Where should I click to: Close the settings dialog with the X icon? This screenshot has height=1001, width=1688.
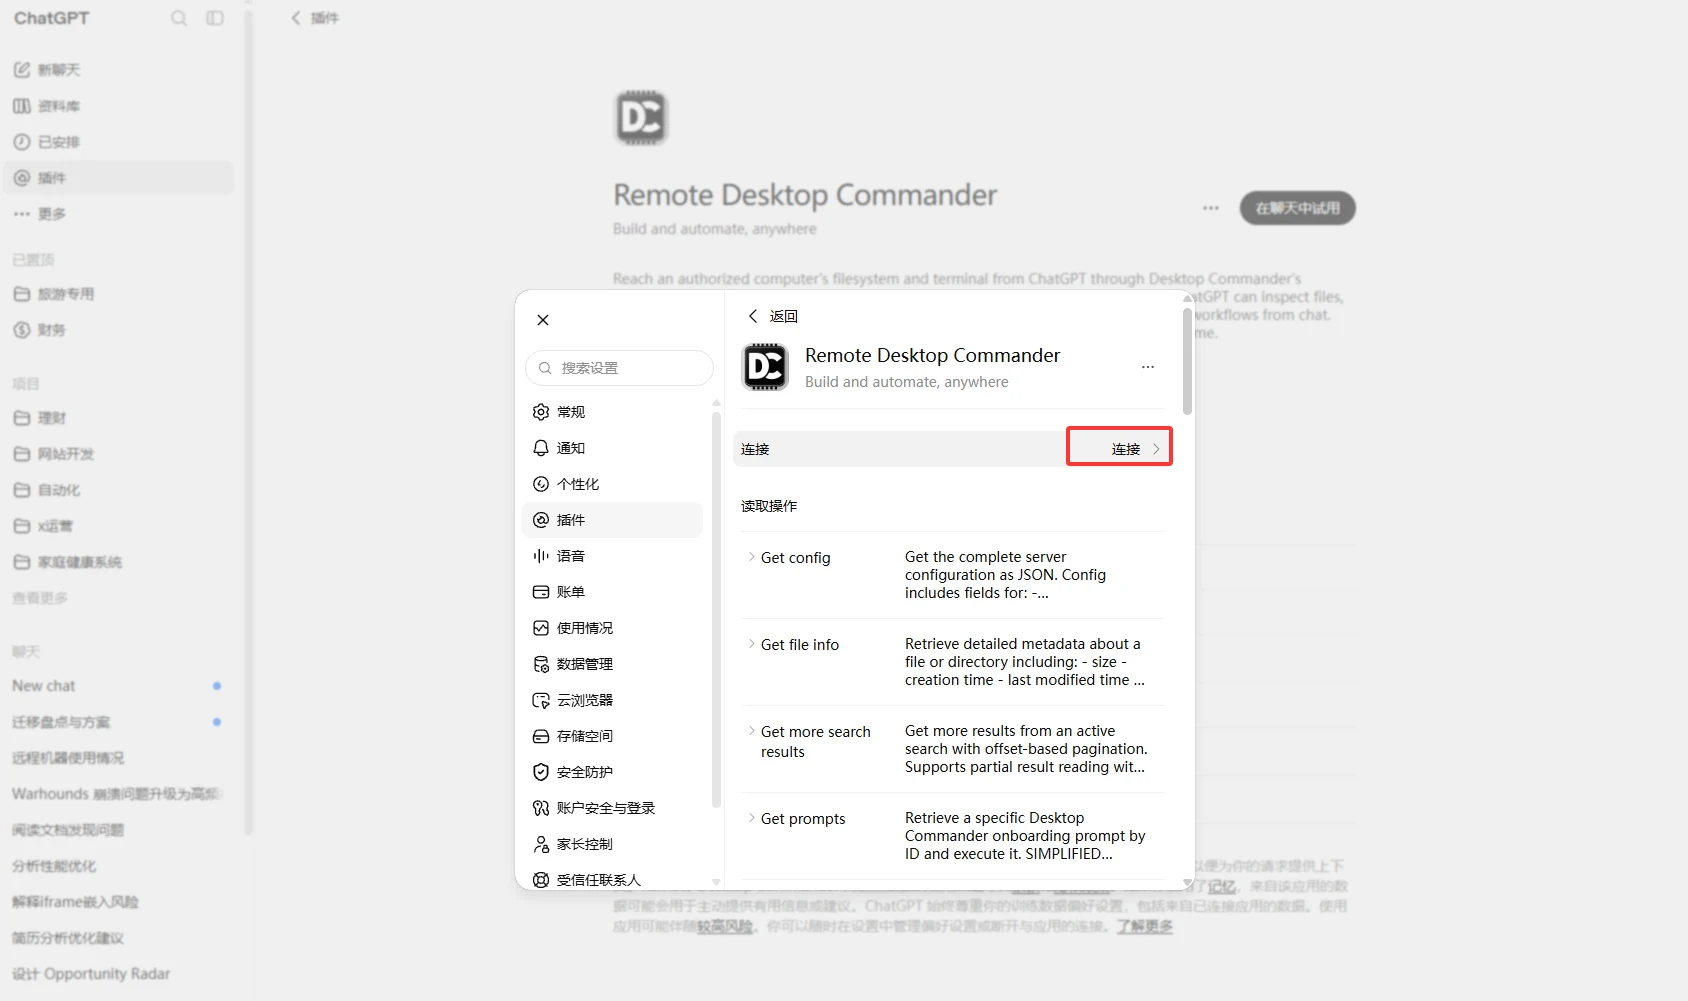tap(543, 320)
